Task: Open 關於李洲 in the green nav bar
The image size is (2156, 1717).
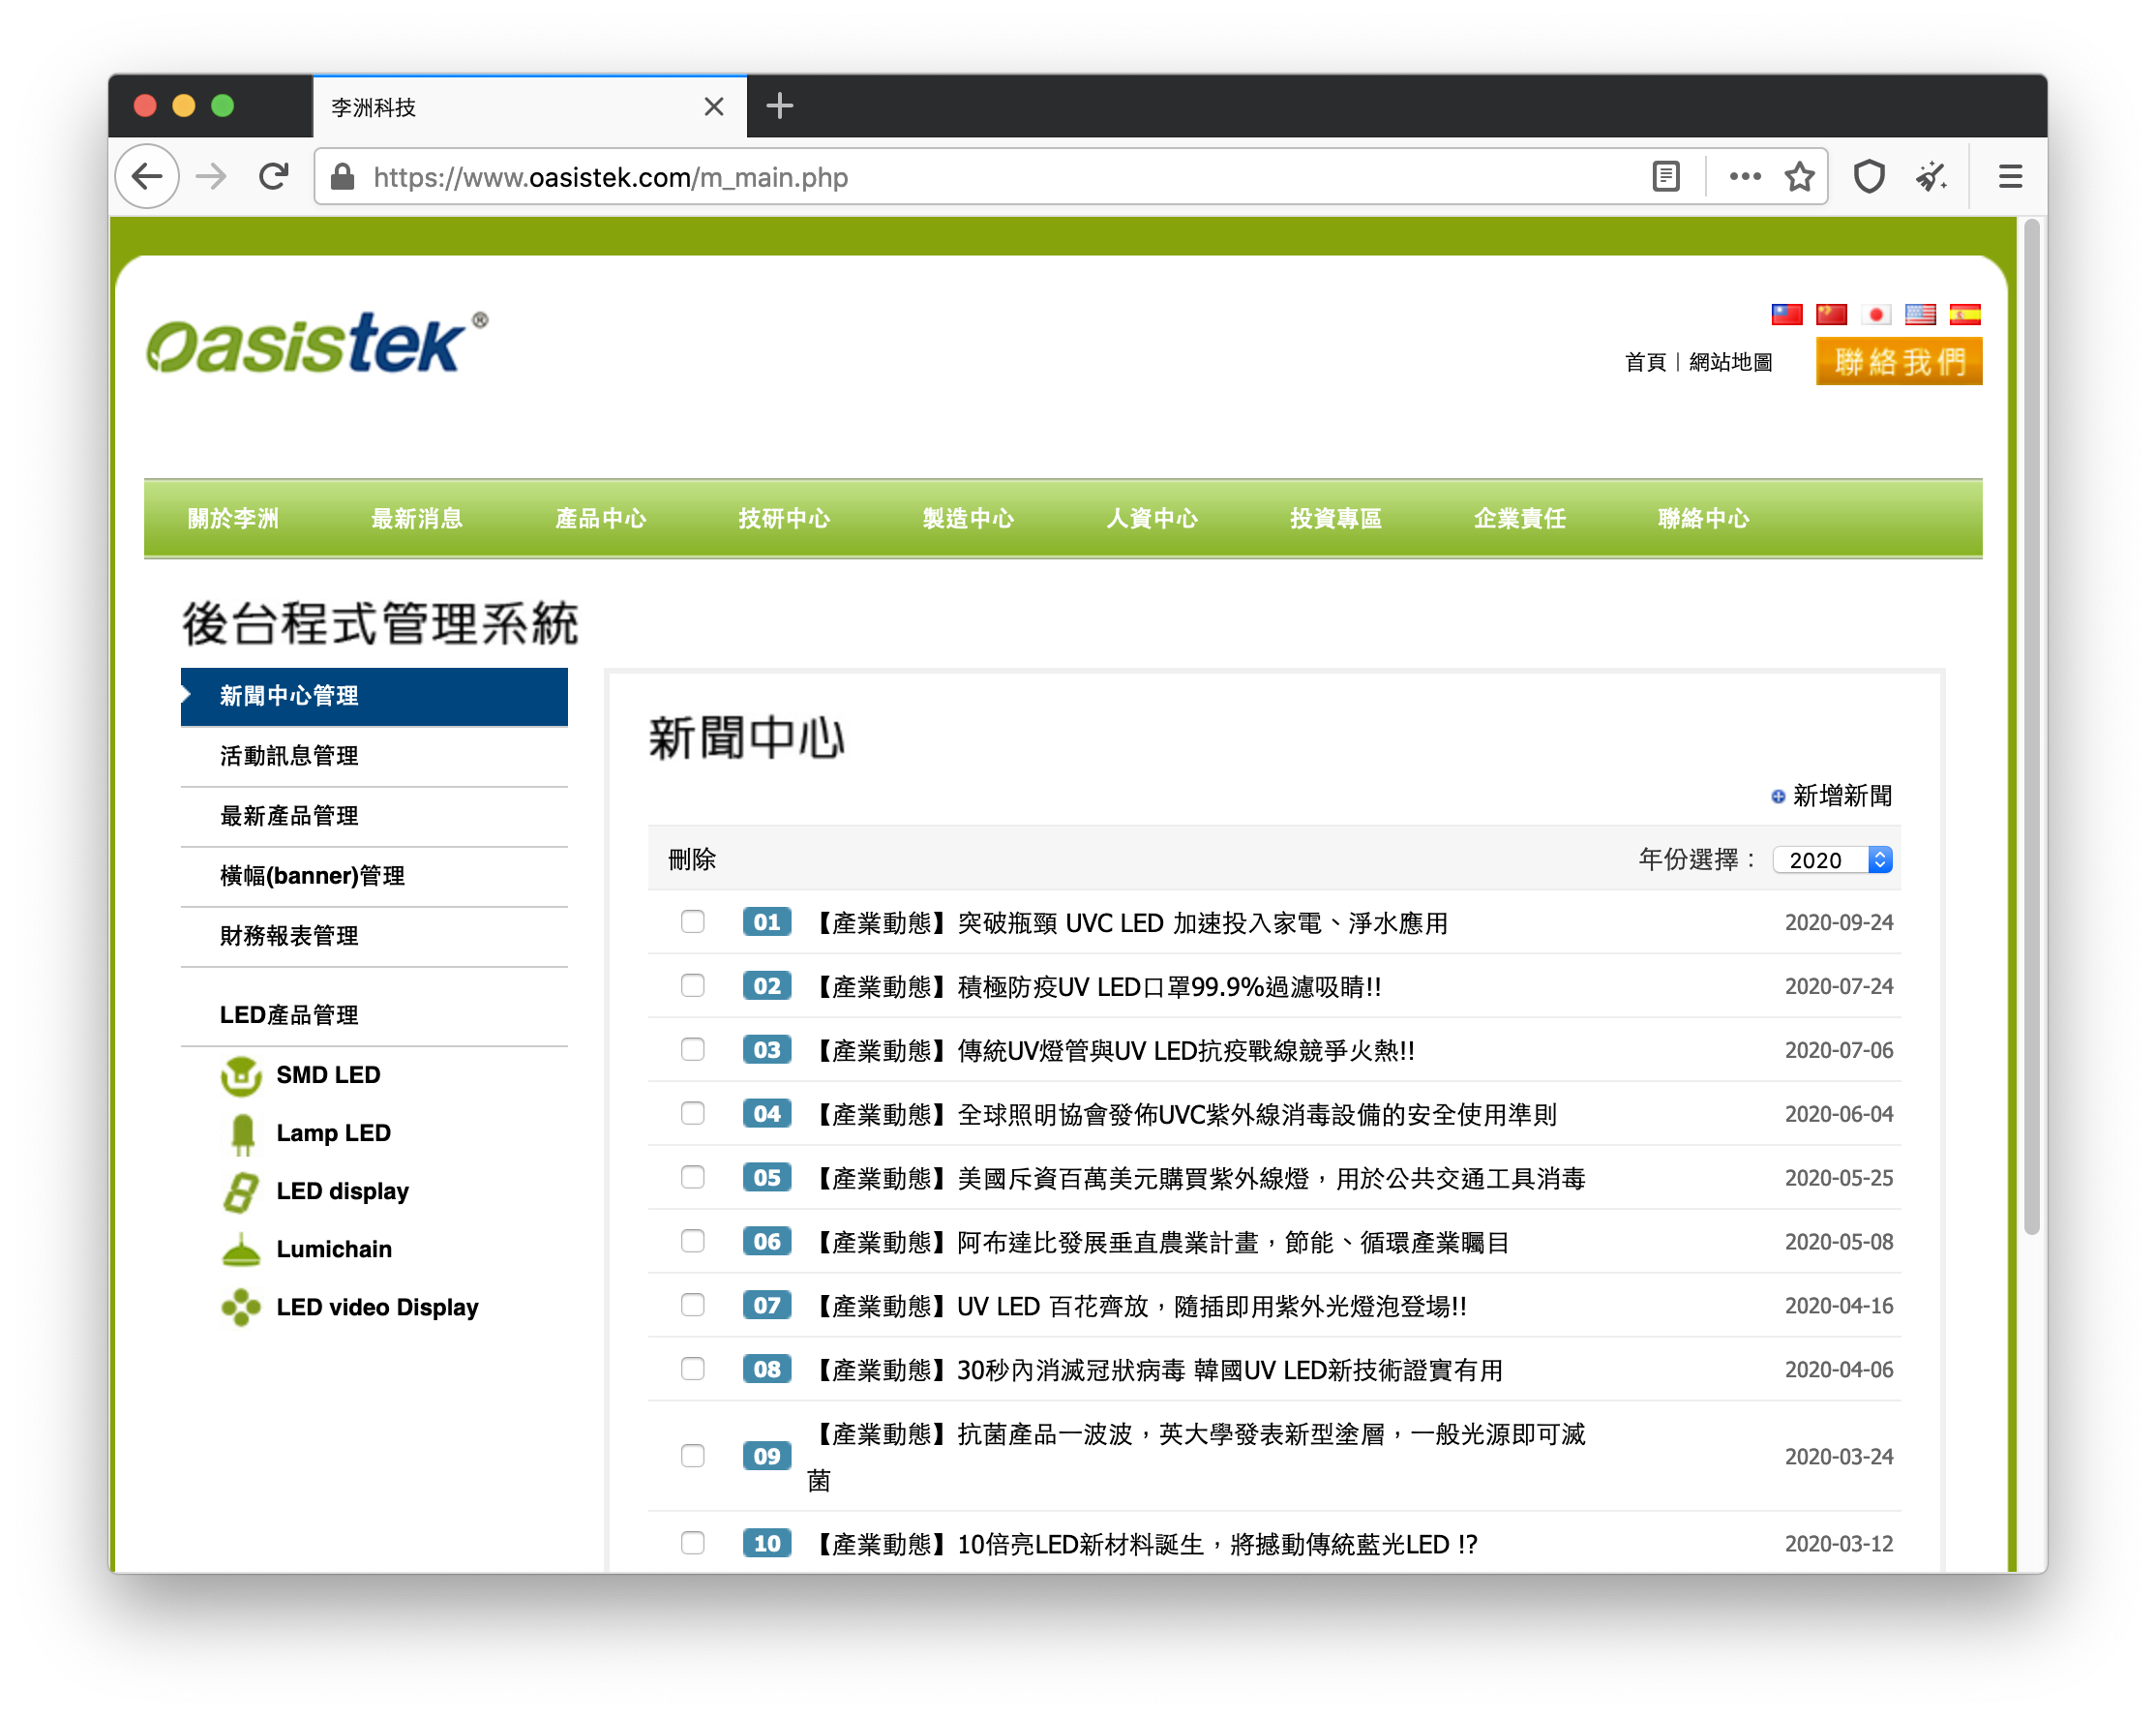Action: (x=233, y=518)
